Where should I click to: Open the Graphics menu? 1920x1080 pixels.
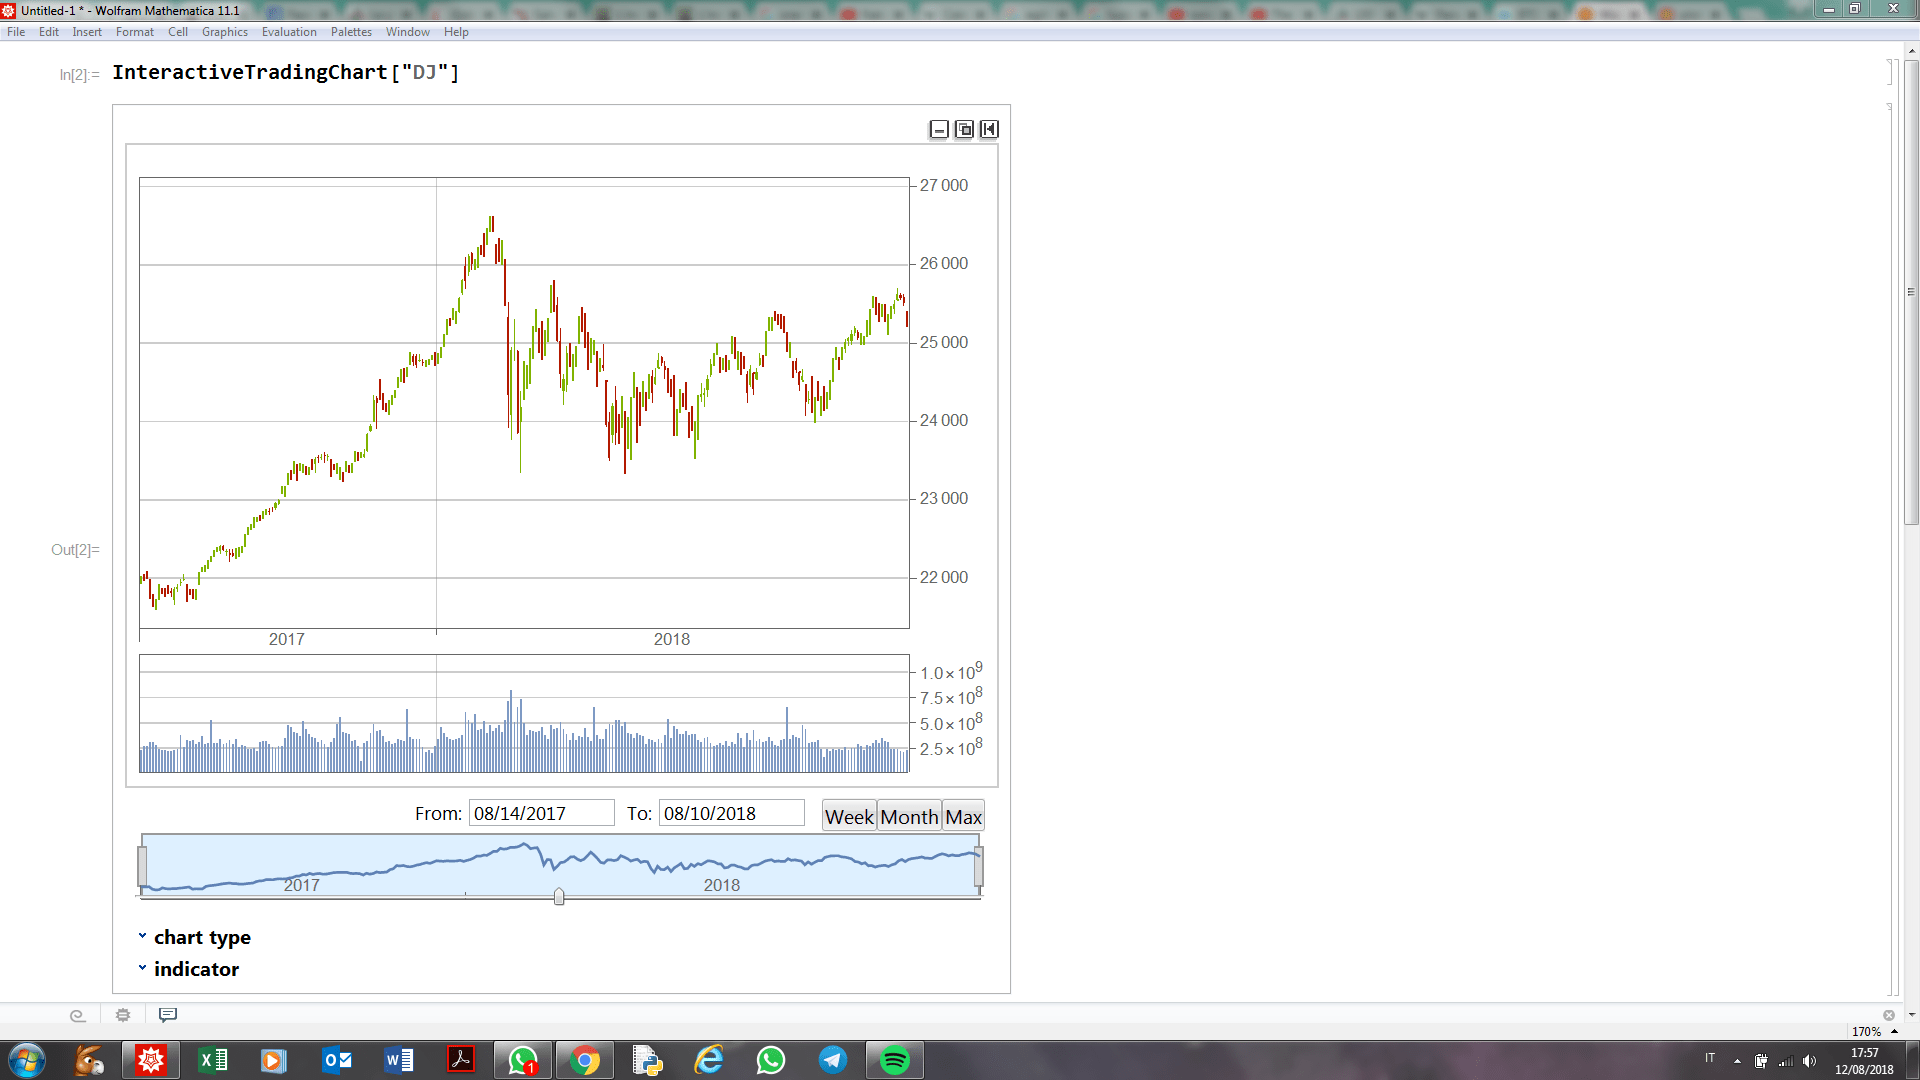click(225, 32)
